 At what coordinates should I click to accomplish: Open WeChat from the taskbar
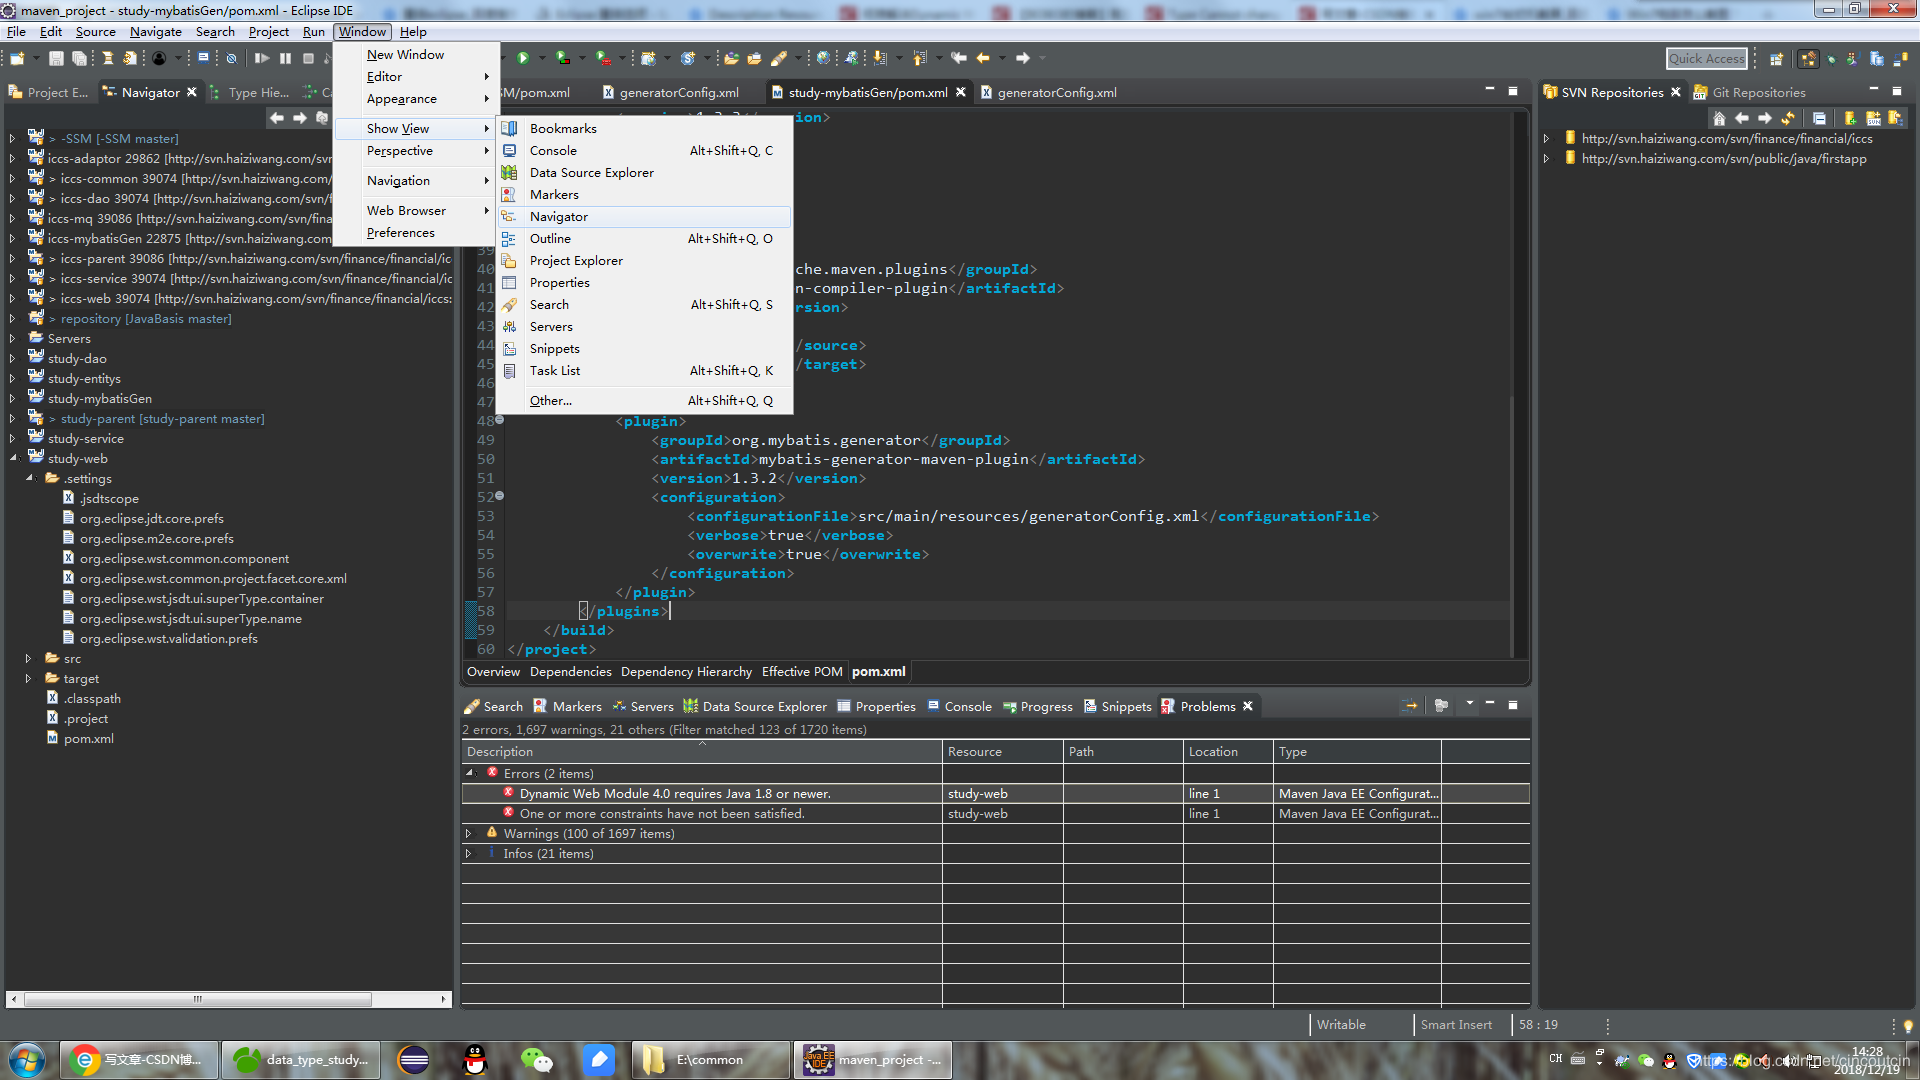click(536, 1060)
